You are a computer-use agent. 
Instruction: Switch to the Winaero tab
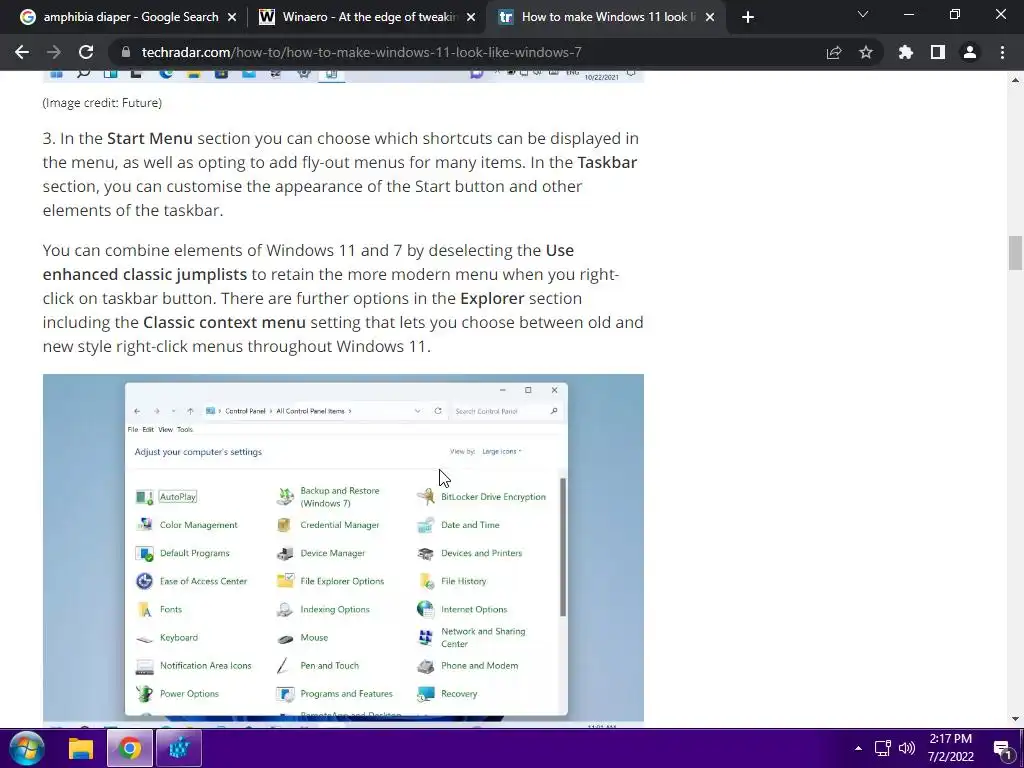click(368, 17)
